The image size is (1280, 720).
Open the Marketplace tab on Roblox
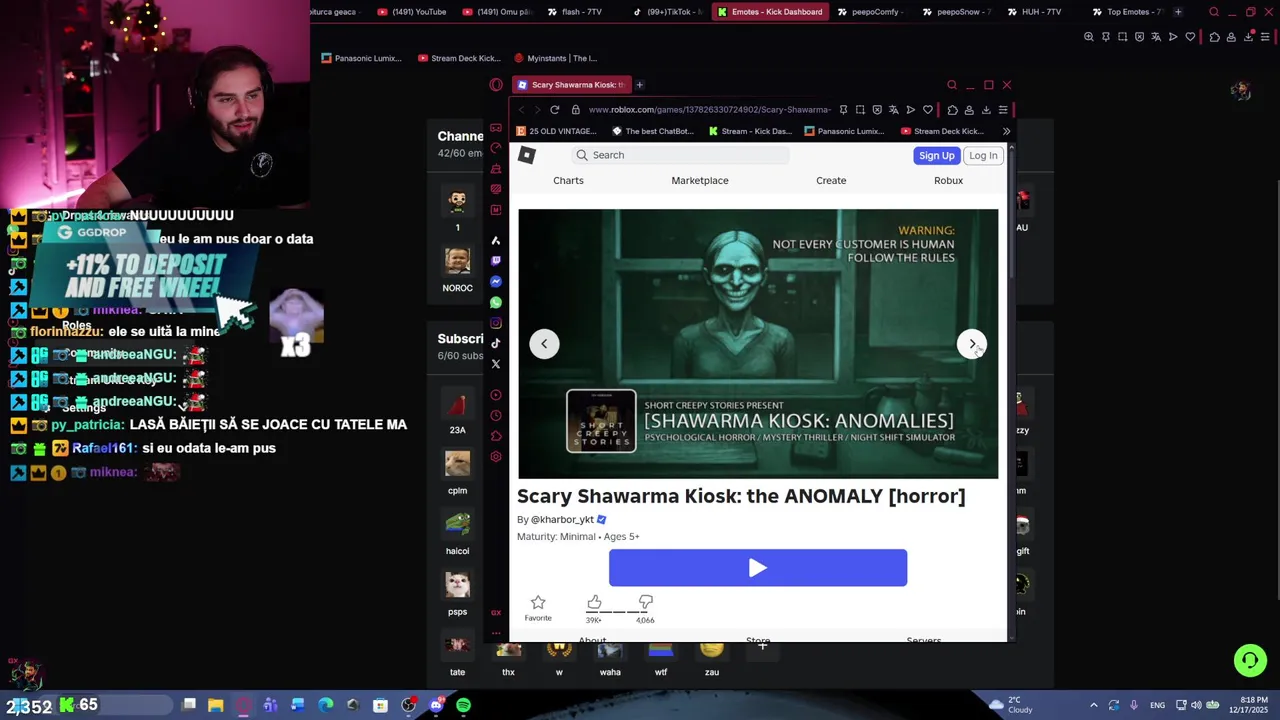click(x=700, y=181)
